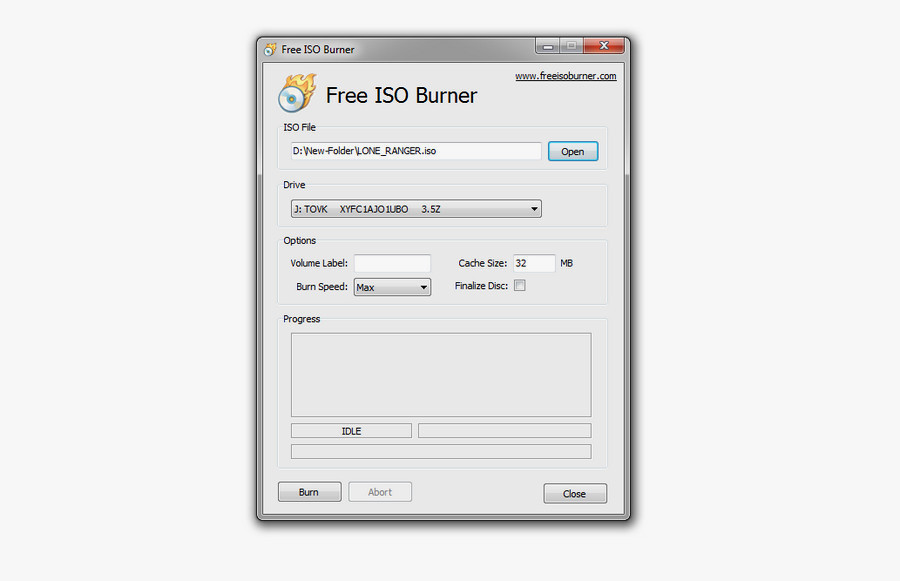Click the bottom progress bar
This screenshot has width=900, height=581.
point(440,451)
